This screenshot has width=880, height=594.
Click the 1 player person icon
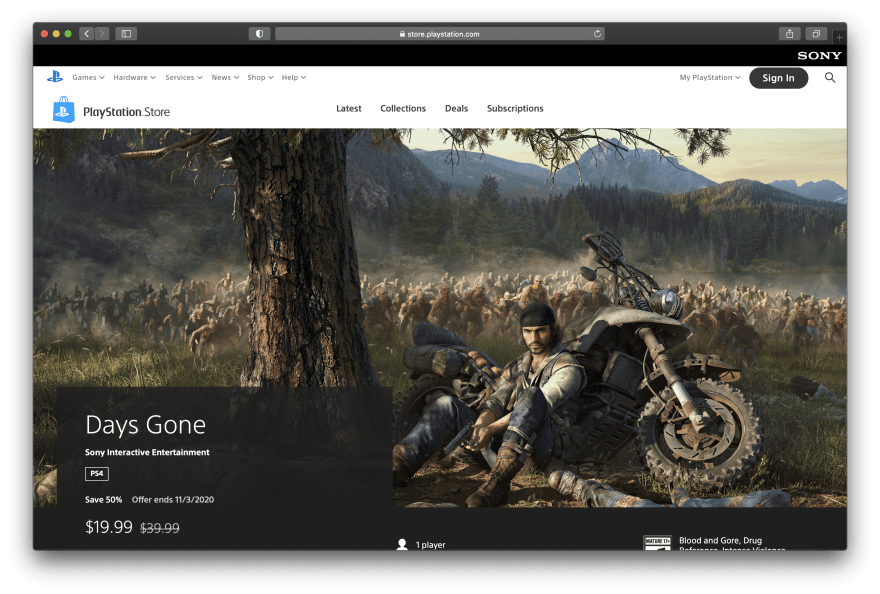[x=402, y=544]
